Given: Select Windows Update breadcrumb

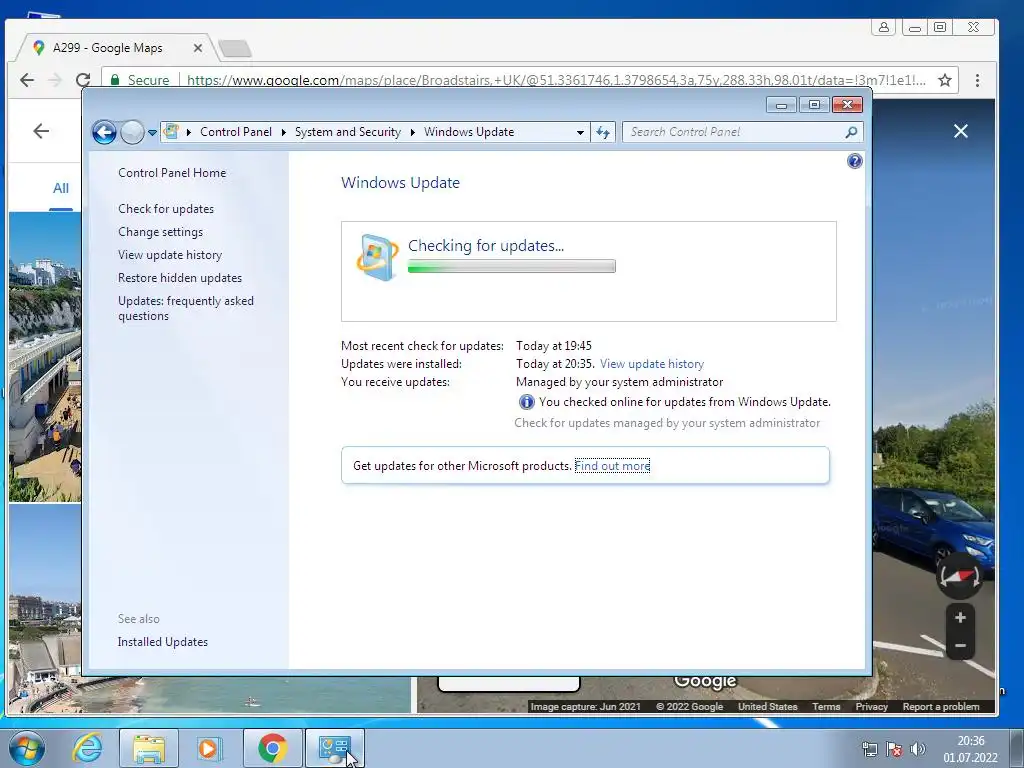Looking at the screenshot, I should [x=469, y=132].
